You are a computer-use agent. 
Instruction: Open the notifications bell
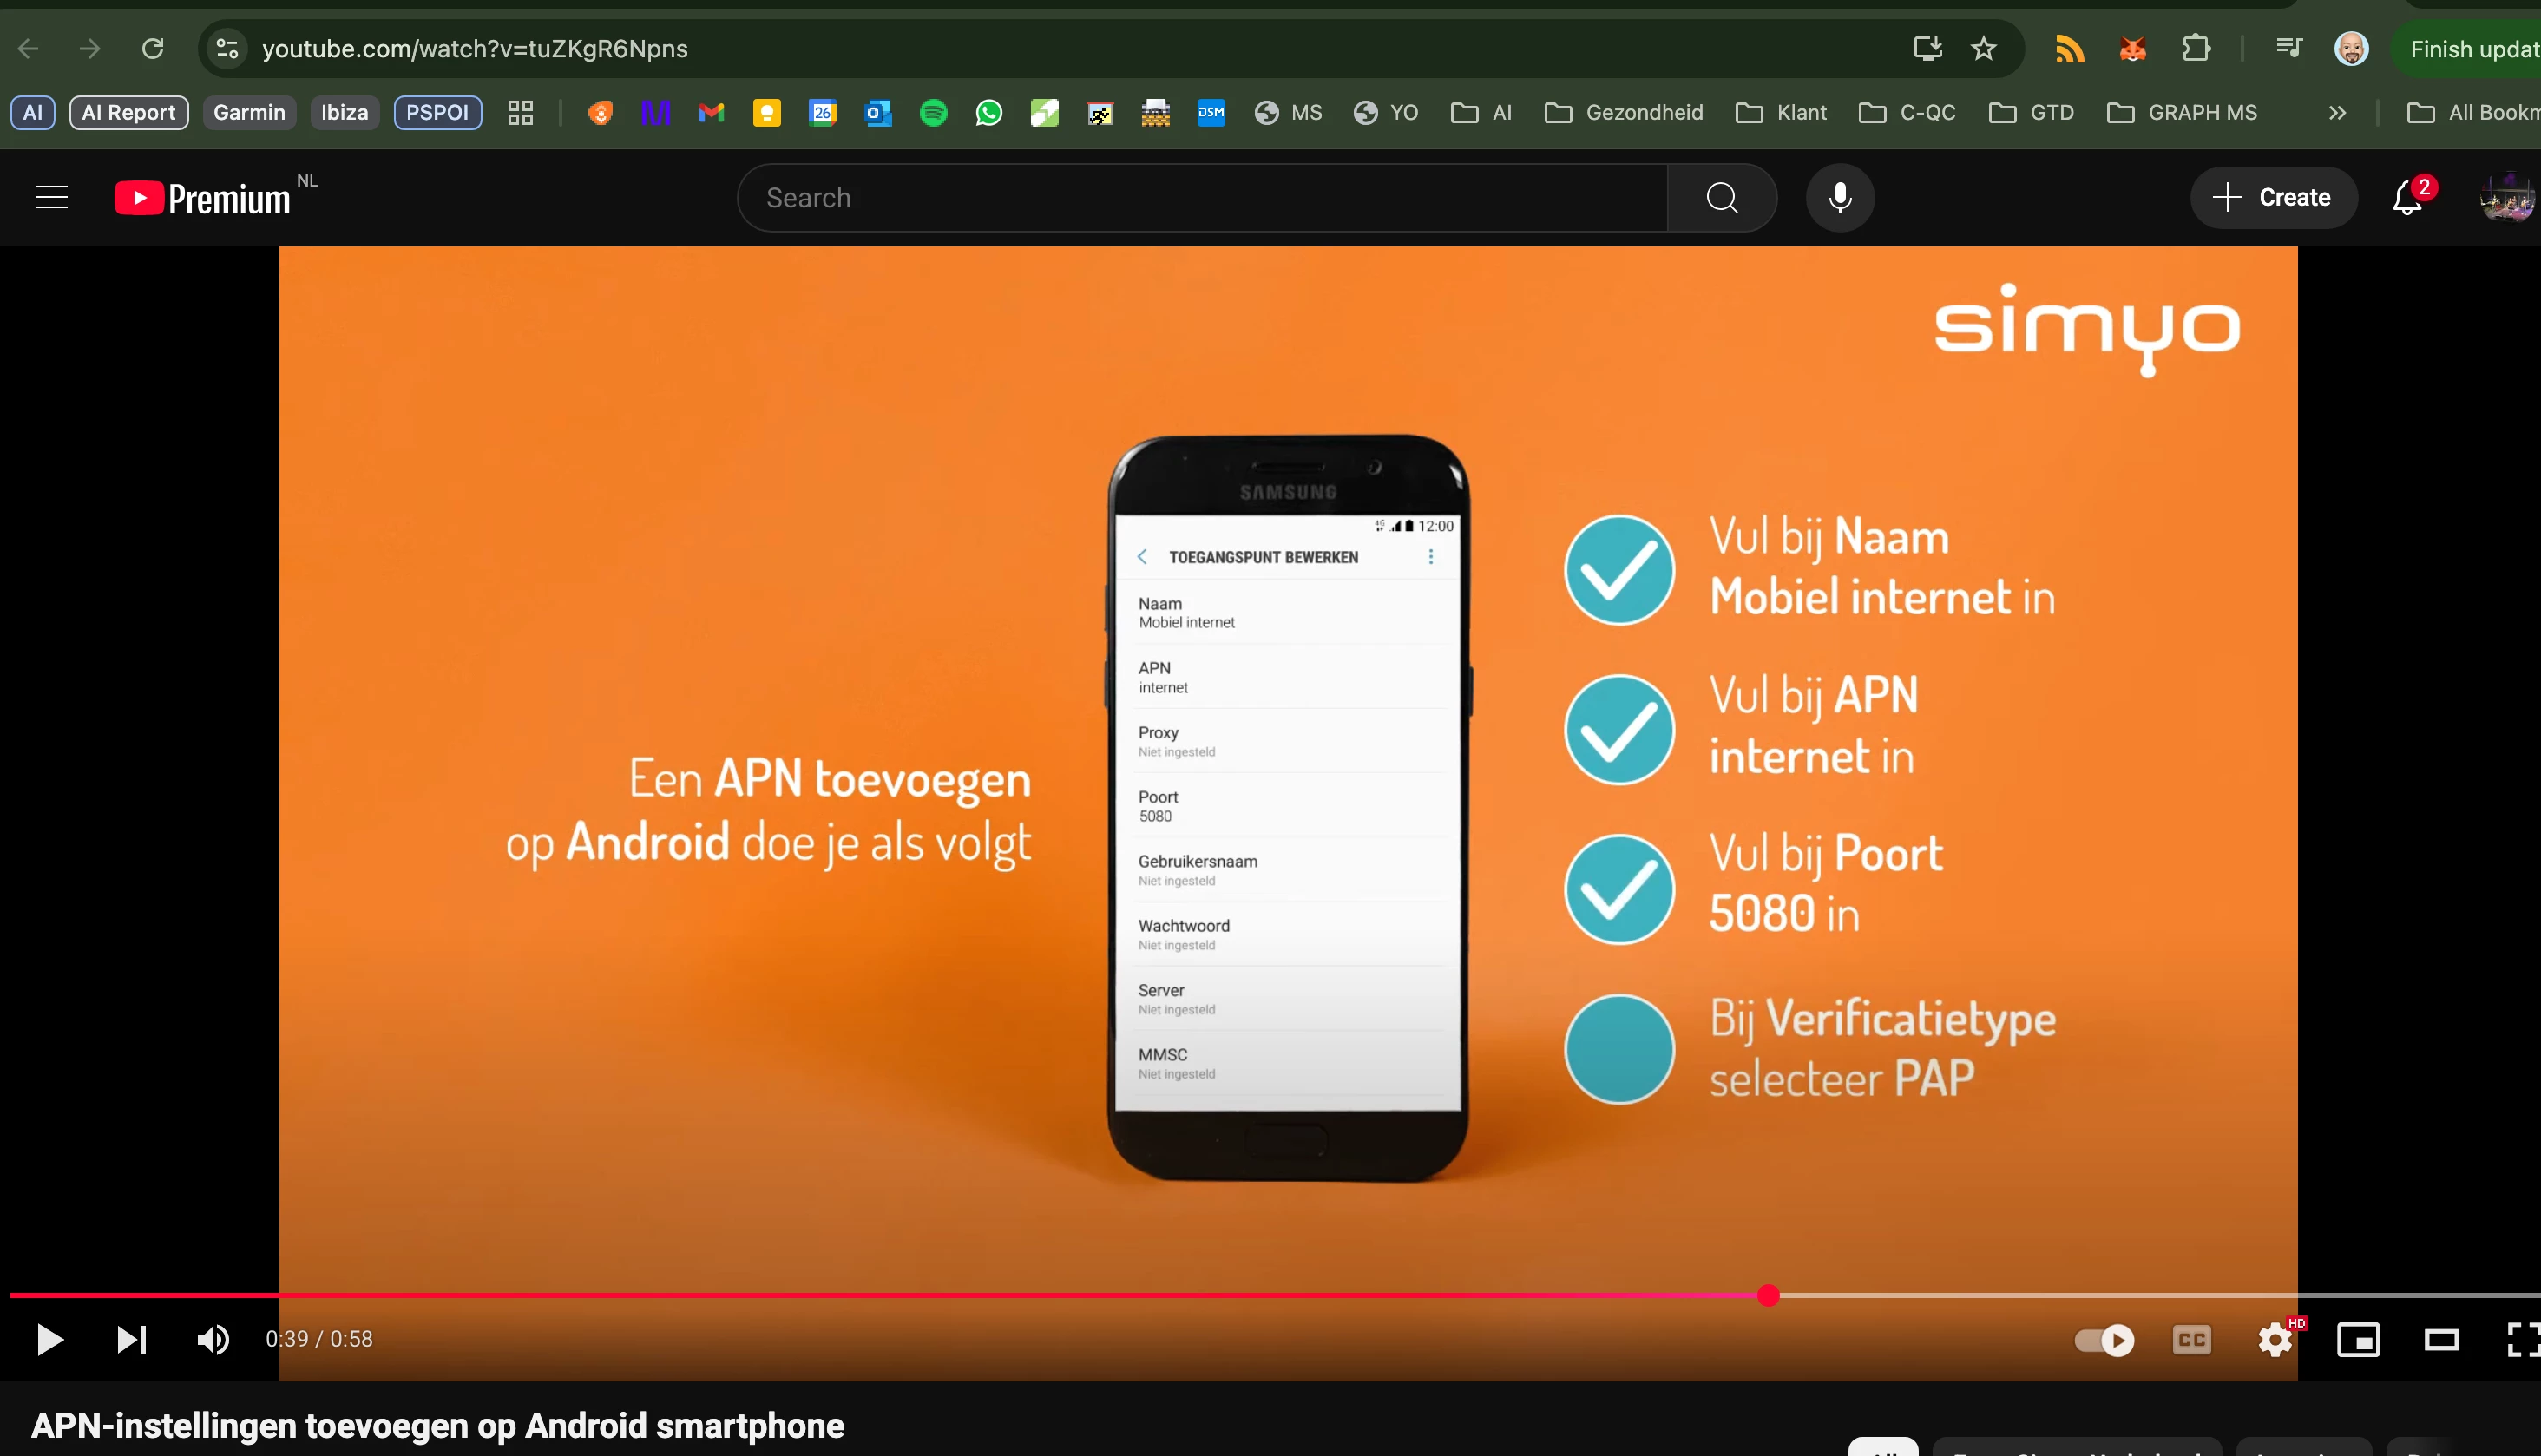click(x=2408, y=198)
